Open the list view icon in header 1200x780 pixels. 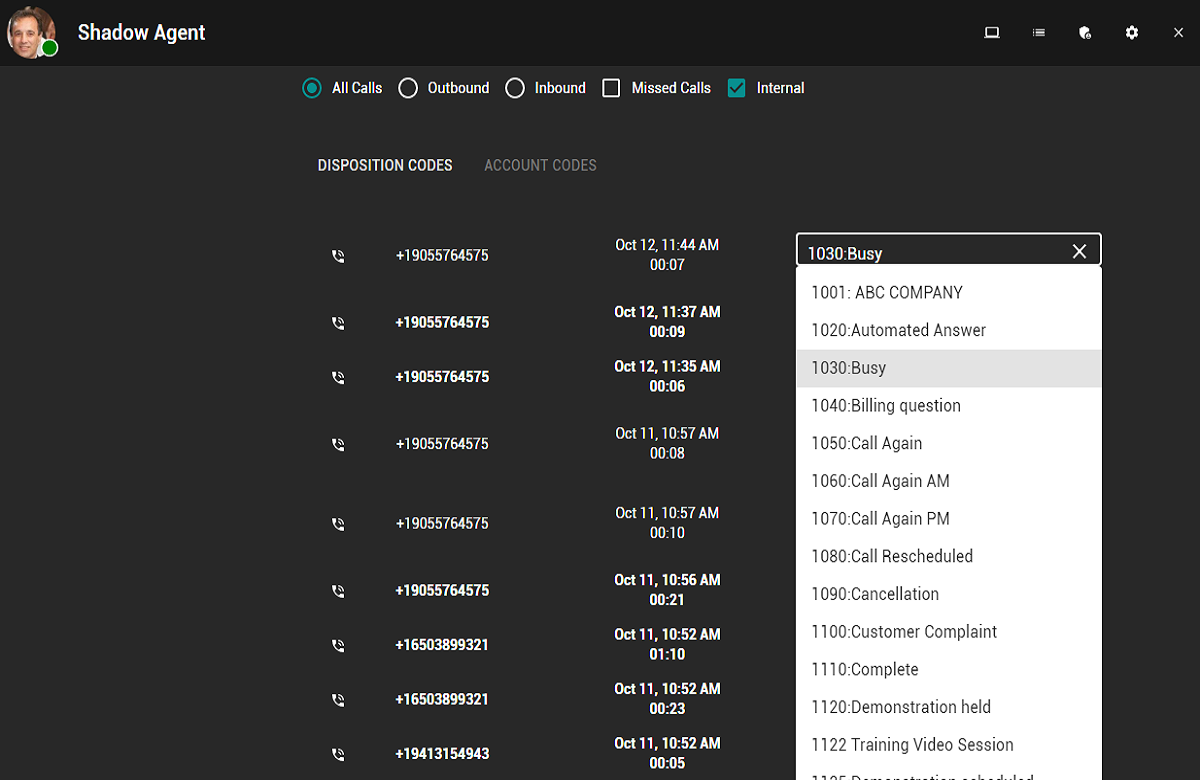coord(1039,33)
